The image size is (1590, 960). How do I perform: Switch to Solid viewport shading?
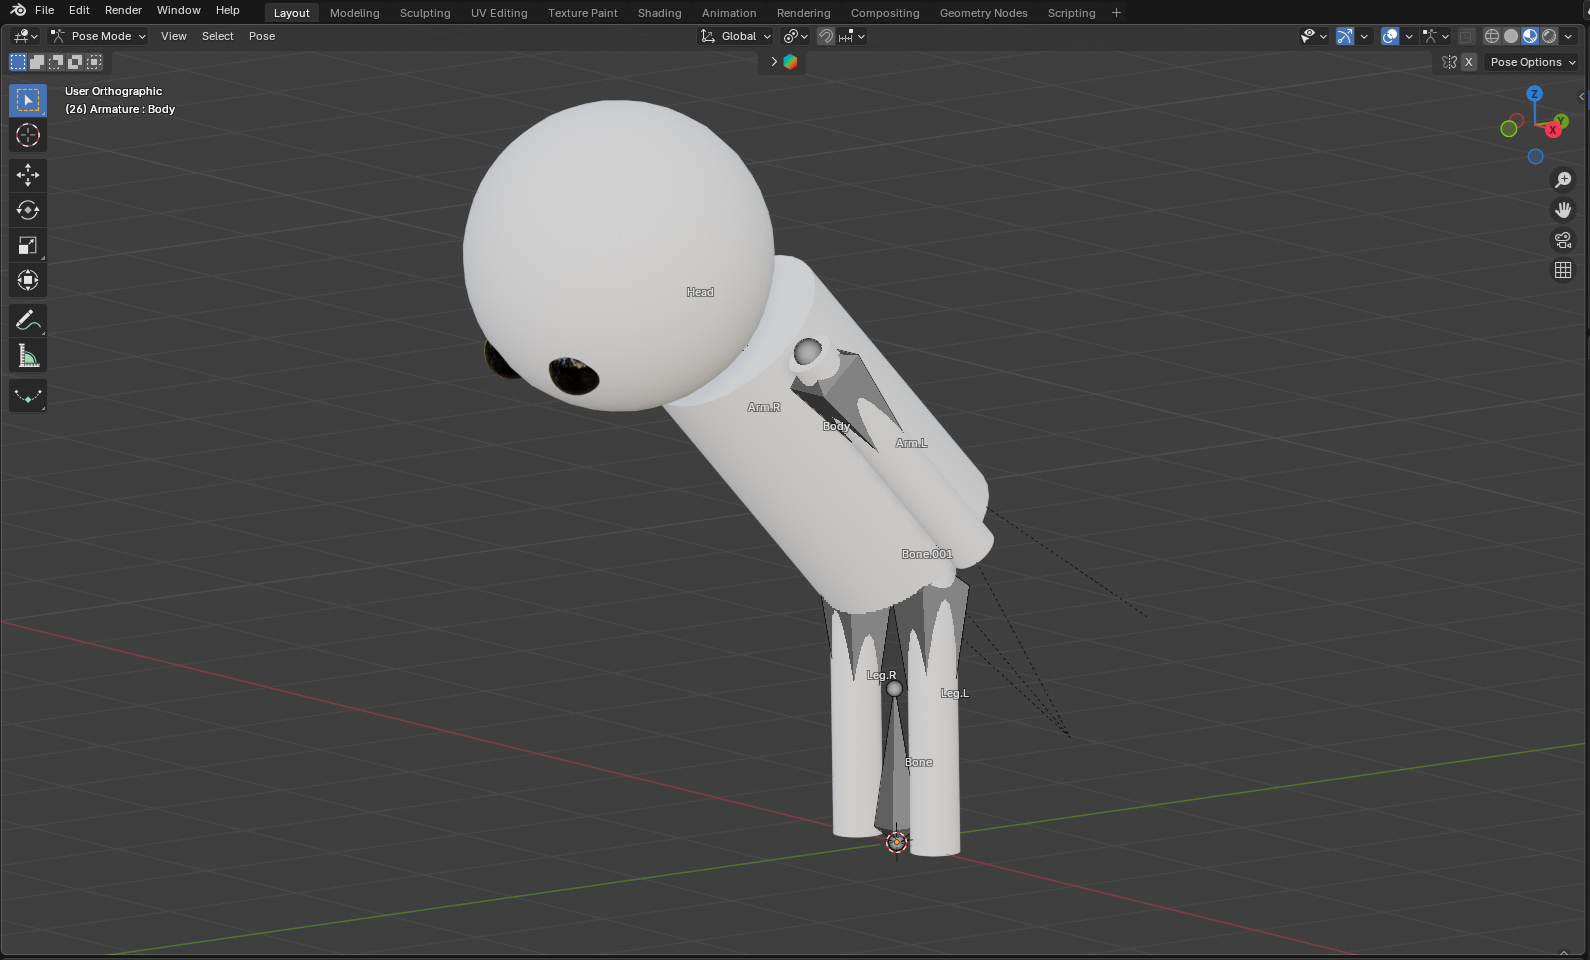pyautogui.click(x=1511, y=36)
